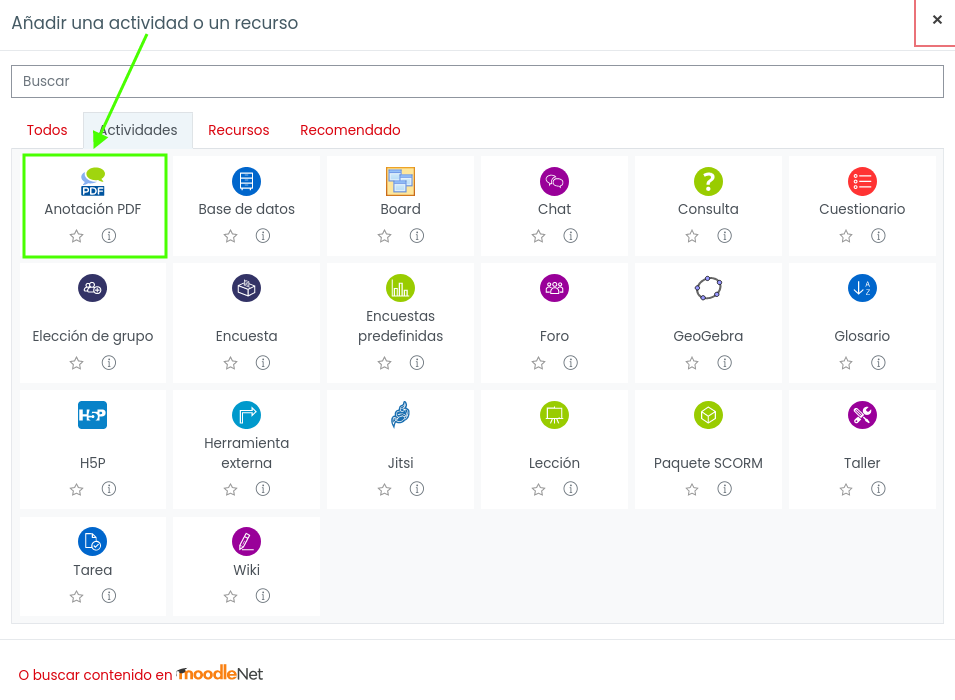Viewport: 955px width, 700px height.
Task: Open the Actividades tab
Action: click(x=138, y=130)
